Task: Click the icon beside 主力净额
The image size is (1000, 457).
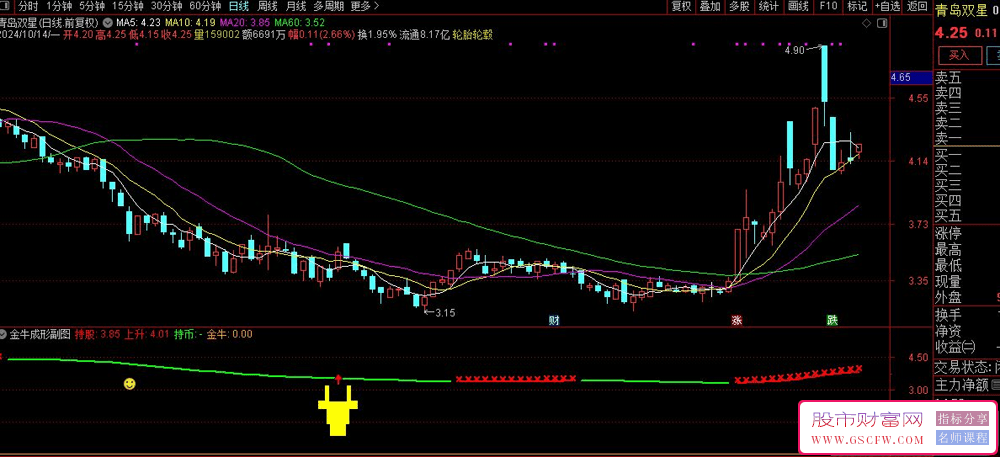Action: point(995,384)
